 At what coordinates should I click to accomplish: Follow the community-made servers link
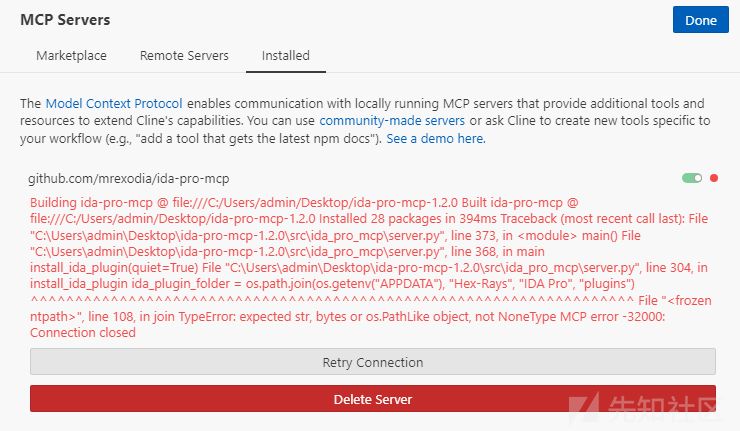coord(392,121)
